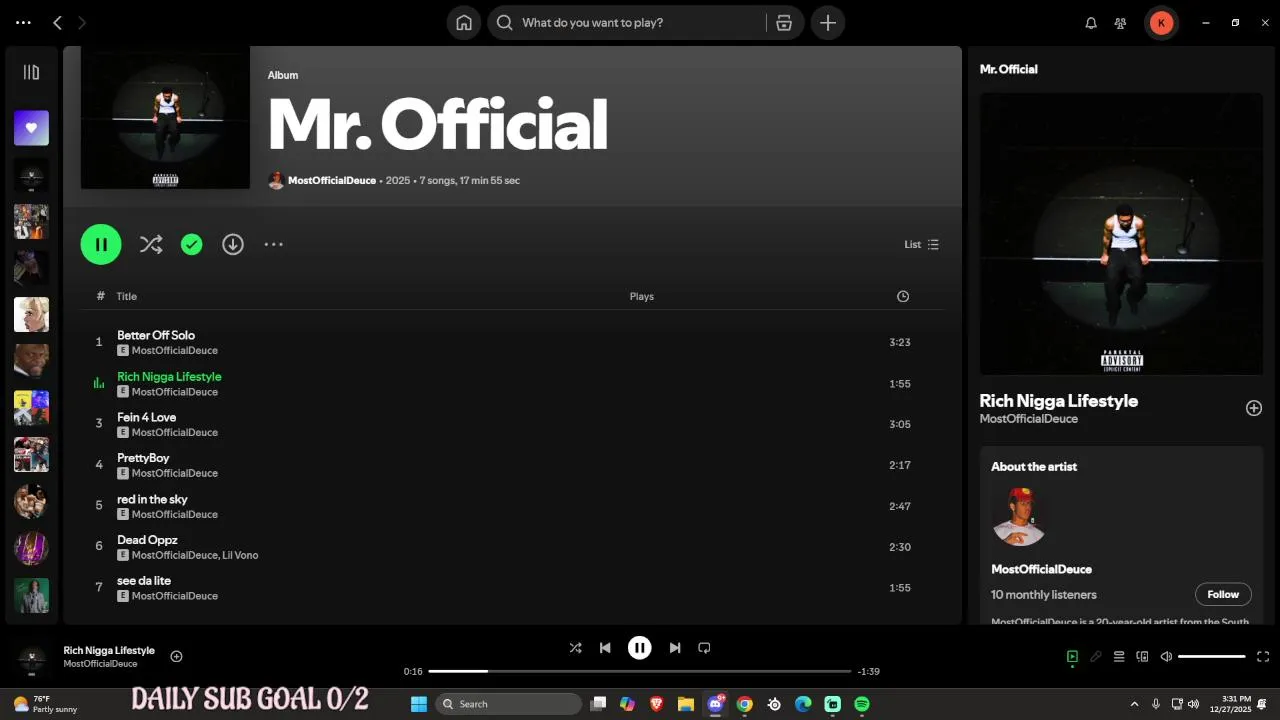
Task: Seek within the song progress bar
Action: click(640, 671)
